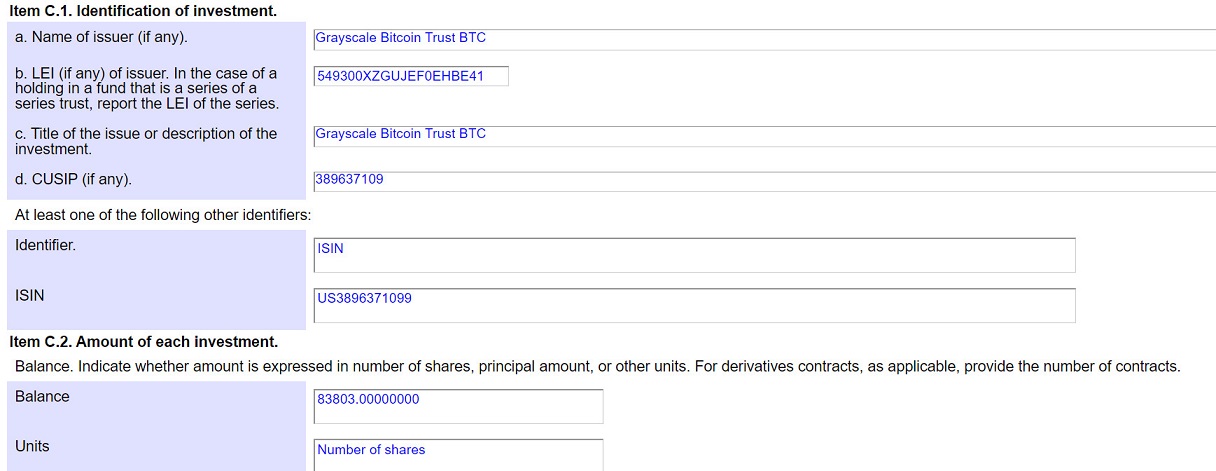Click the Name of issuer field
Image resolution: width=1216 pixels, height=471 pixels.
(764, 39)
